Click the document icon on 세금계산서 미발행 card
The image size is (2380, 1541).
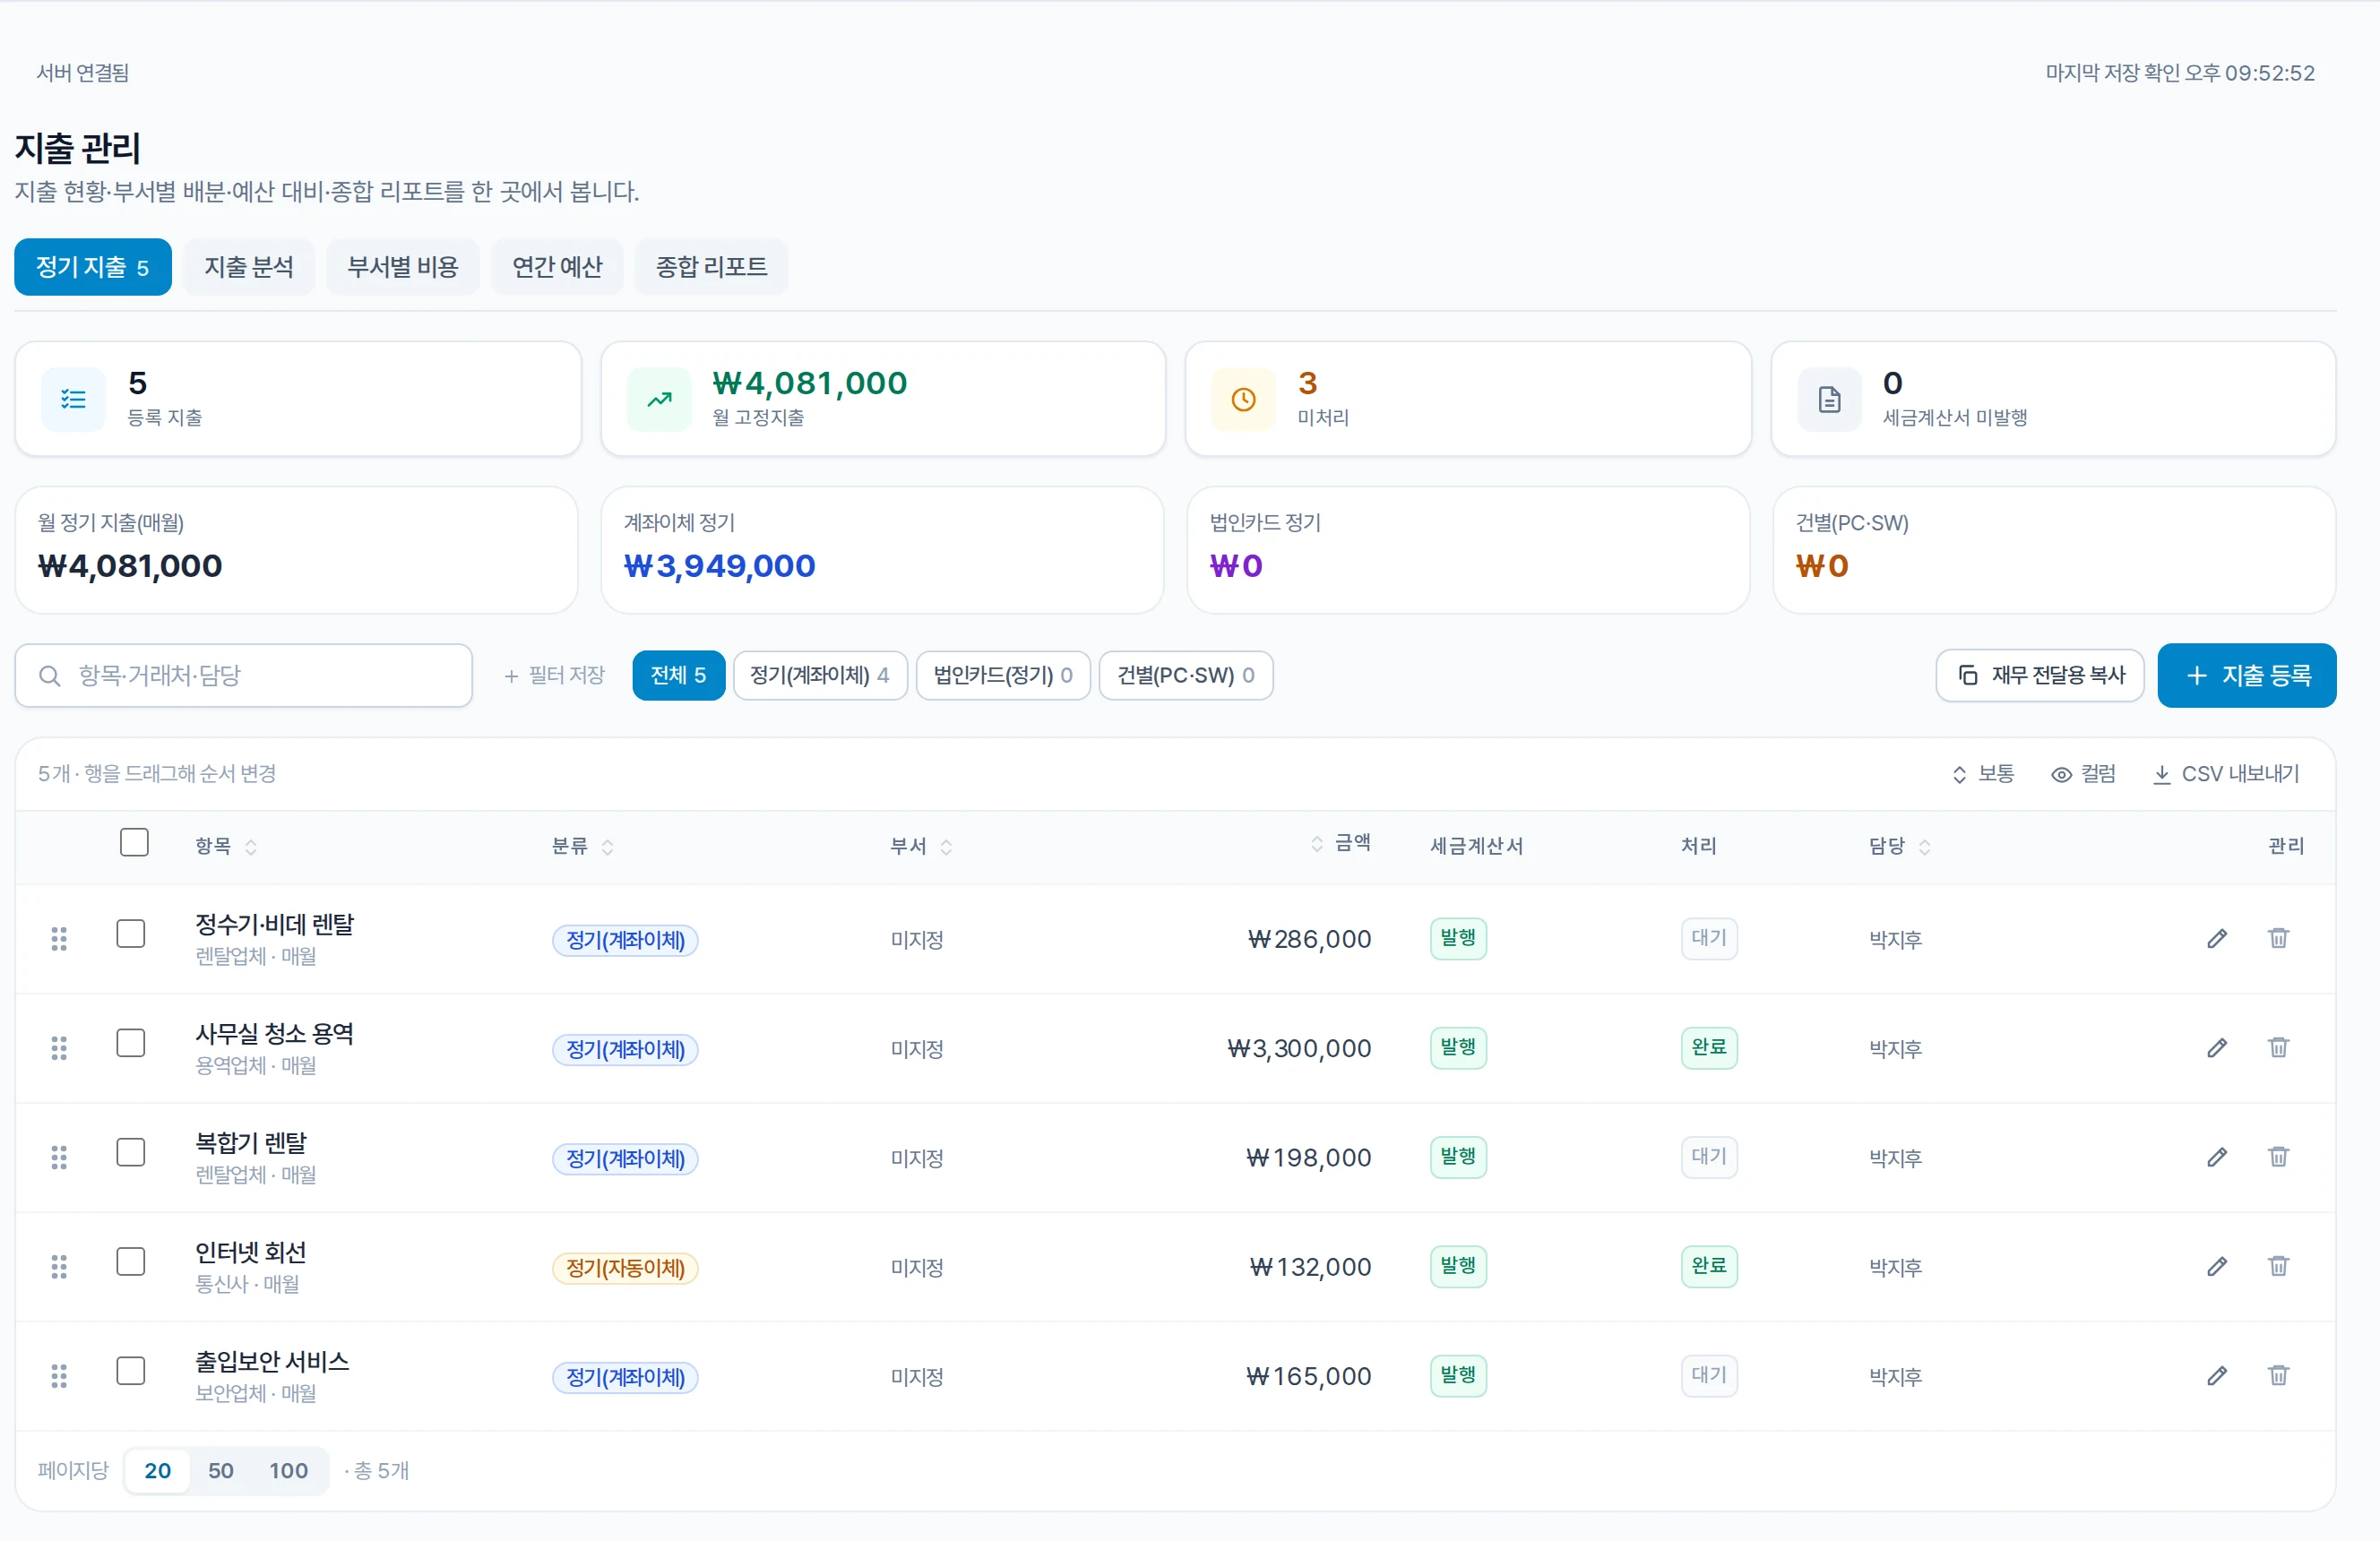(x=1829, y=399)
